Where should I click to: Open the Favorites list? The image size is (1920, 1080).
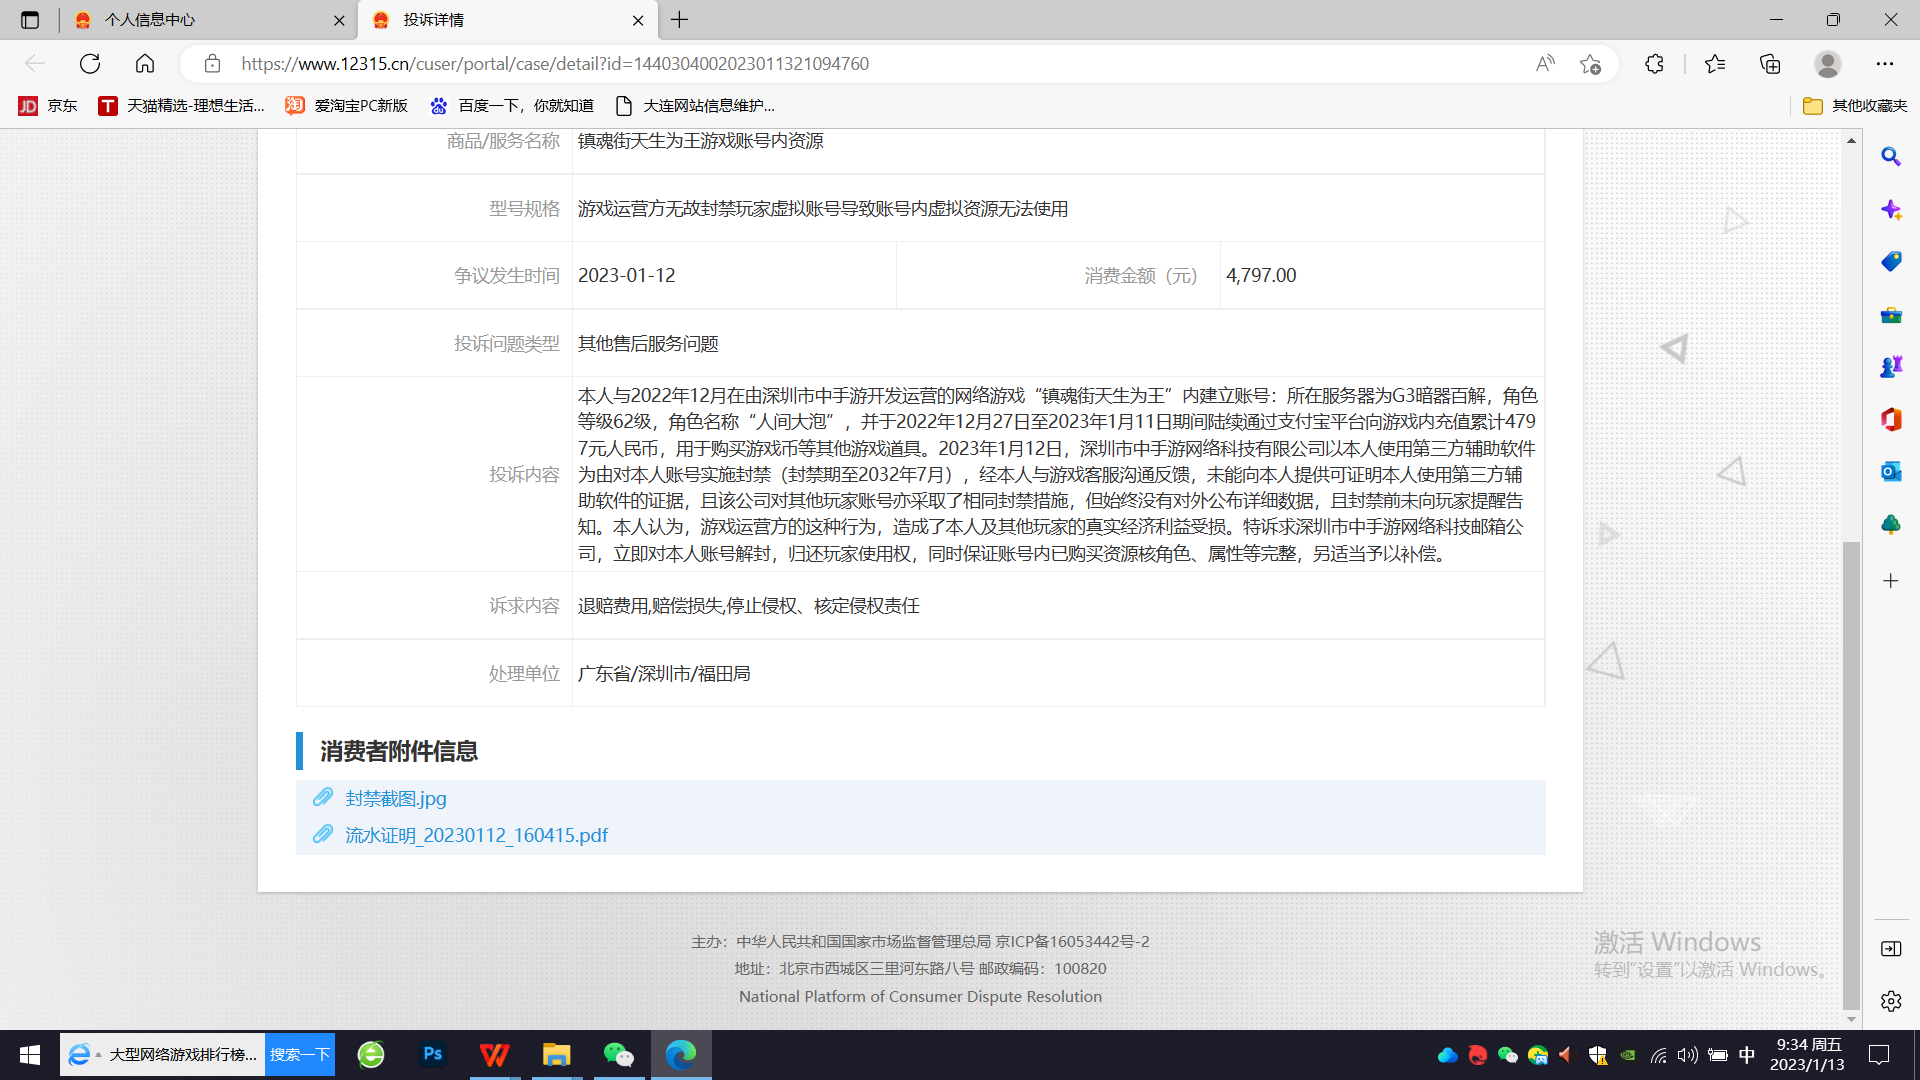pos(1715,64)
